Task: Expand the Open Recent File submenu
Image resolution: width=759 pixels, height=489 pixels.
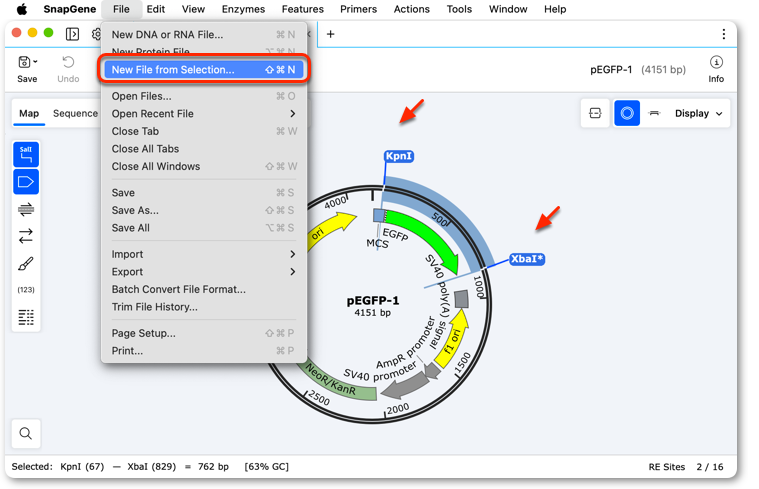Action: pos(203,114)
